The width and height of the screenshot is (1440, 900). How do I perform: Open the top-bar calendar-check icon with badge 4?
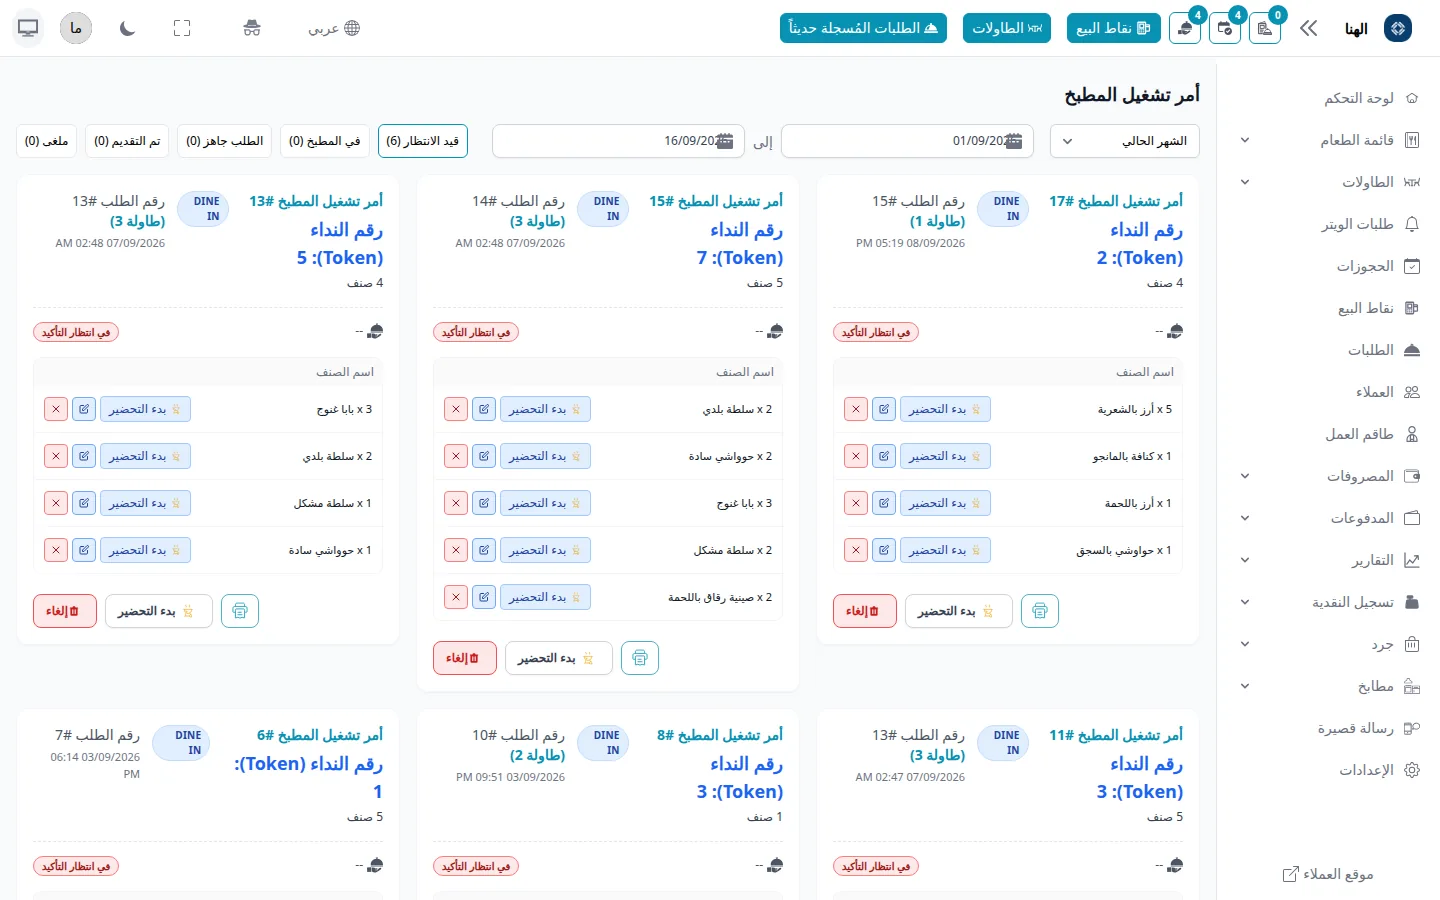[1225, 28]
